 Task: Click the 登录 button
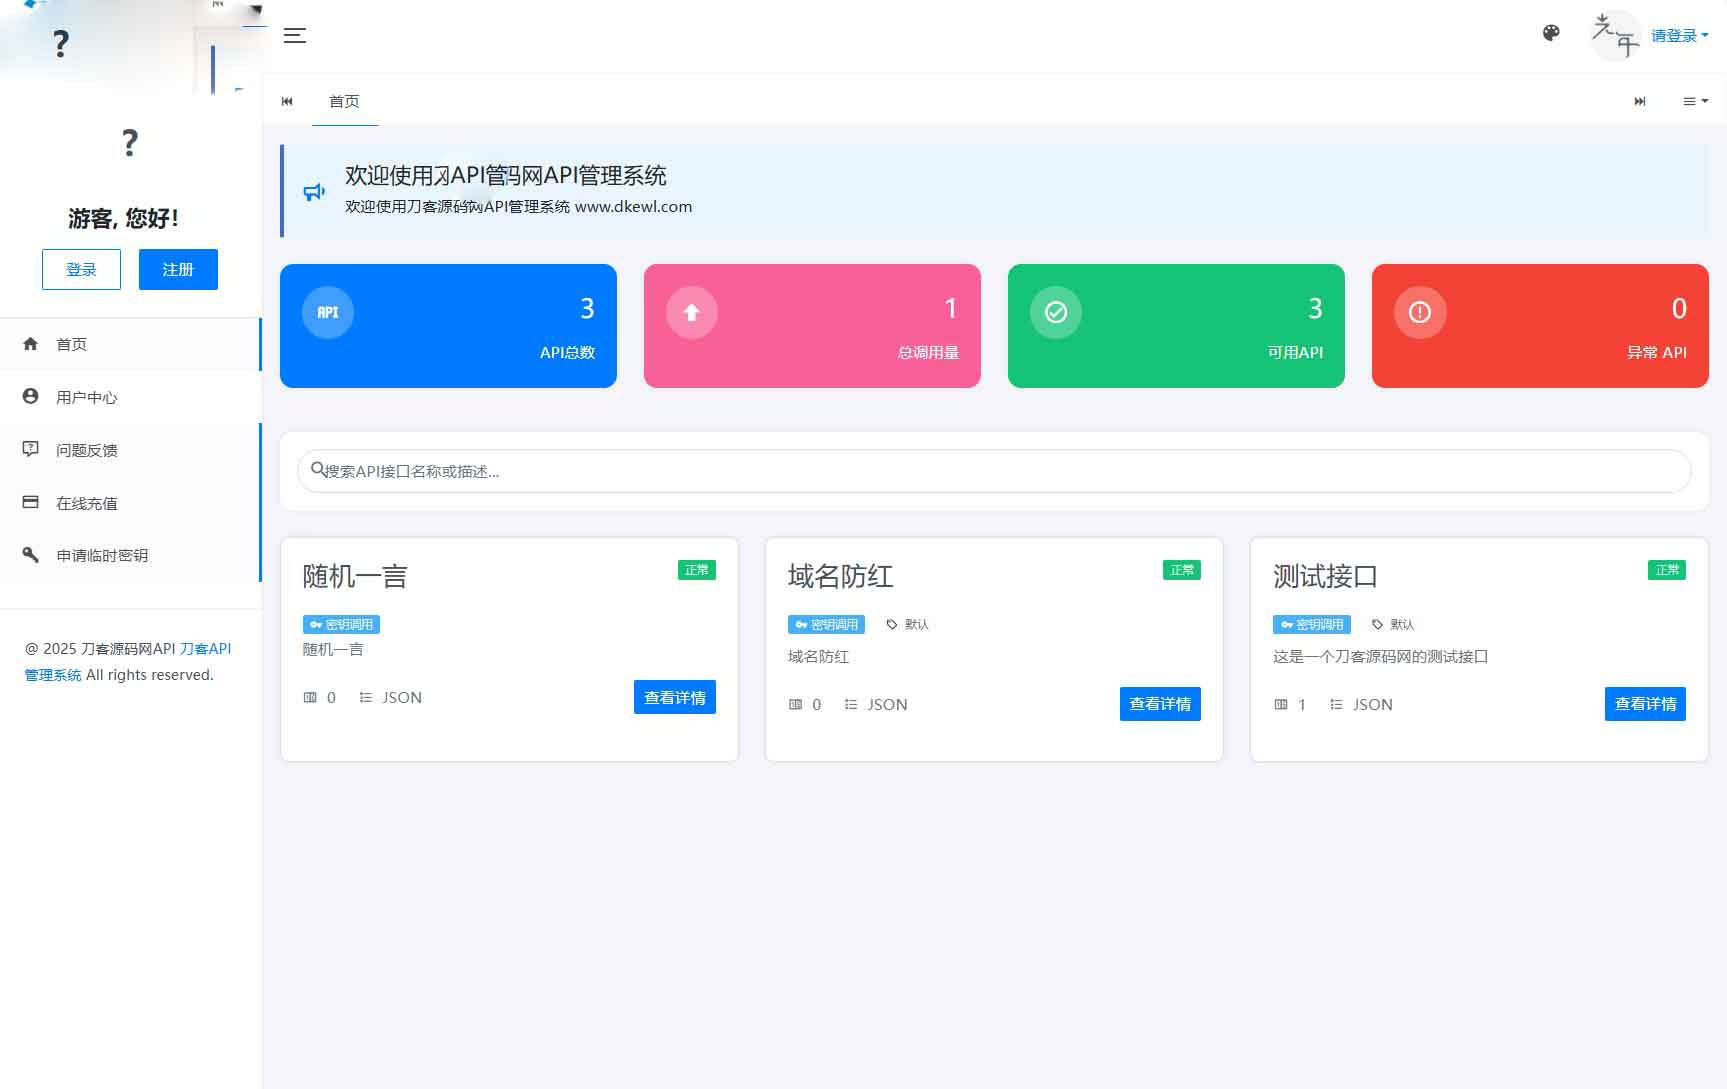(81, 269)
